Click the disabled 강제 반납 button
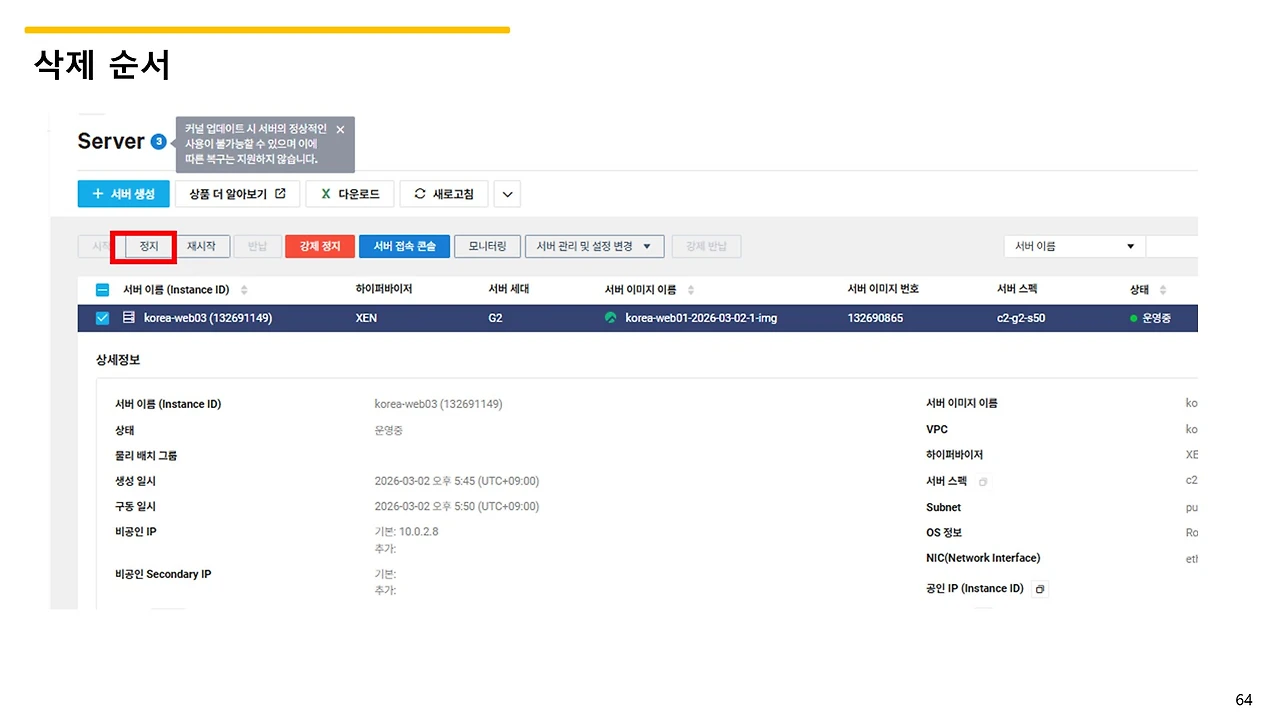This screenshot has height=720, width=1280. 706,246
